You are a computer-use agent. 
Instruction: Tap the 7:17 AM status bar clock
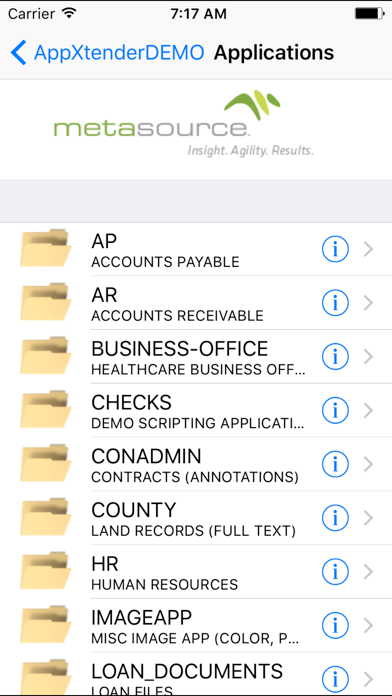point(198,14)
